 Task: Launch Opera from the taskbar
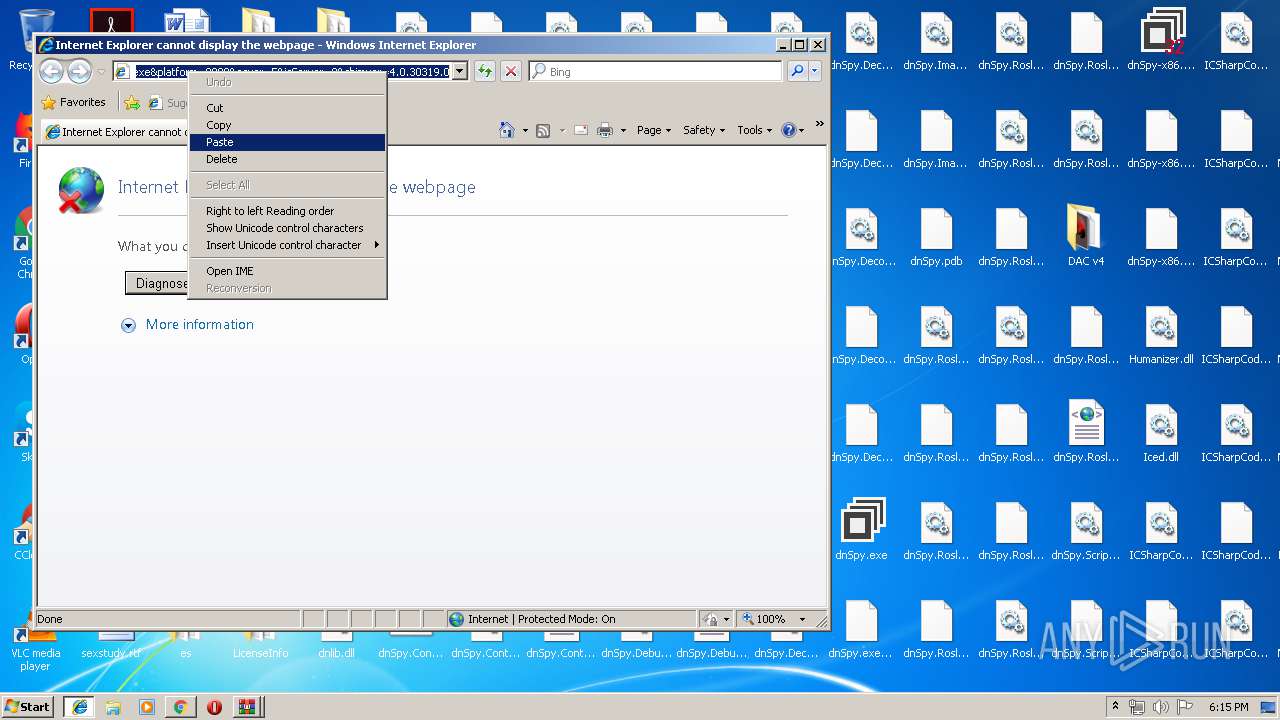click(214, 706)
